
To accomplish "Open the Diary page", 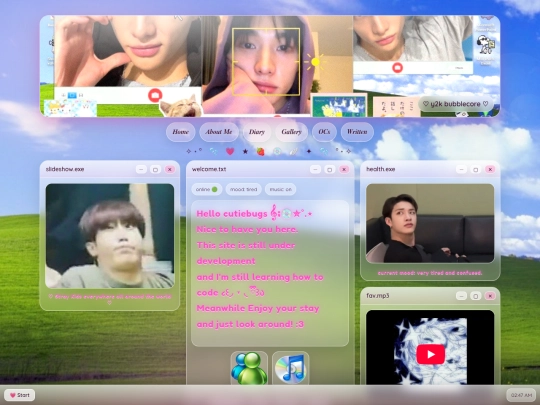I will click(257, 132).
